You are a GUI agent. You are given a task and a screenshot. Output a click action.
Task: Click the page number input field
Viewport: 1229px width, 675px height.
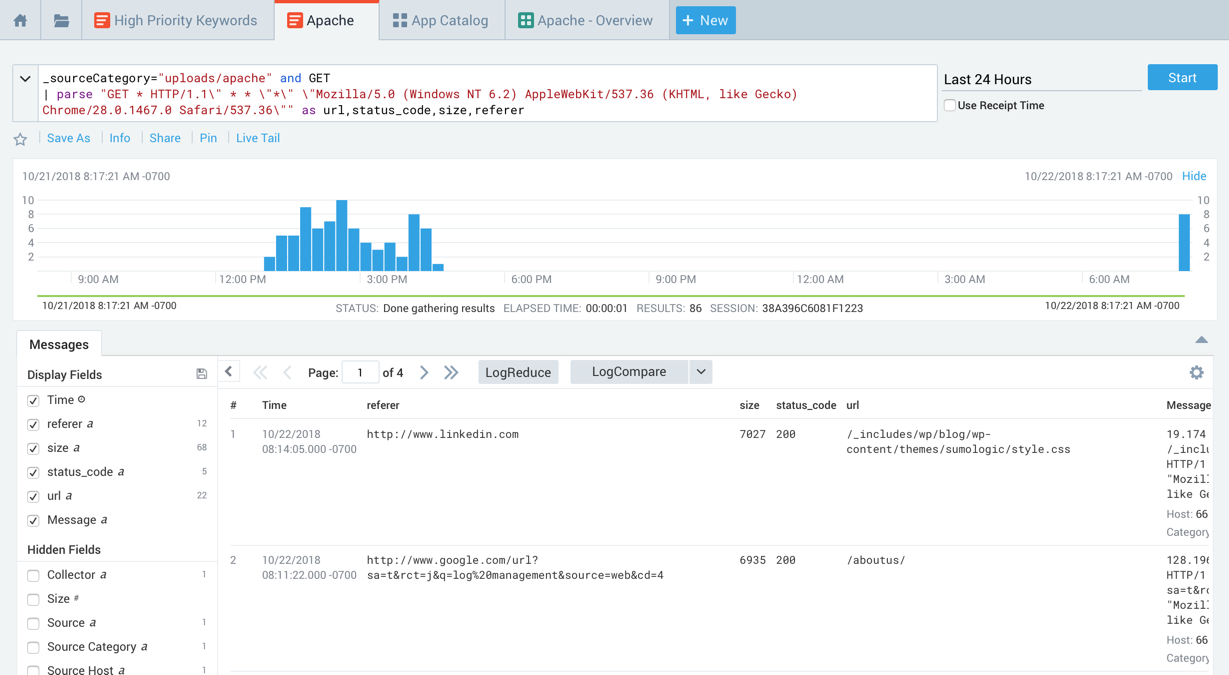click(x=360, y=372)
